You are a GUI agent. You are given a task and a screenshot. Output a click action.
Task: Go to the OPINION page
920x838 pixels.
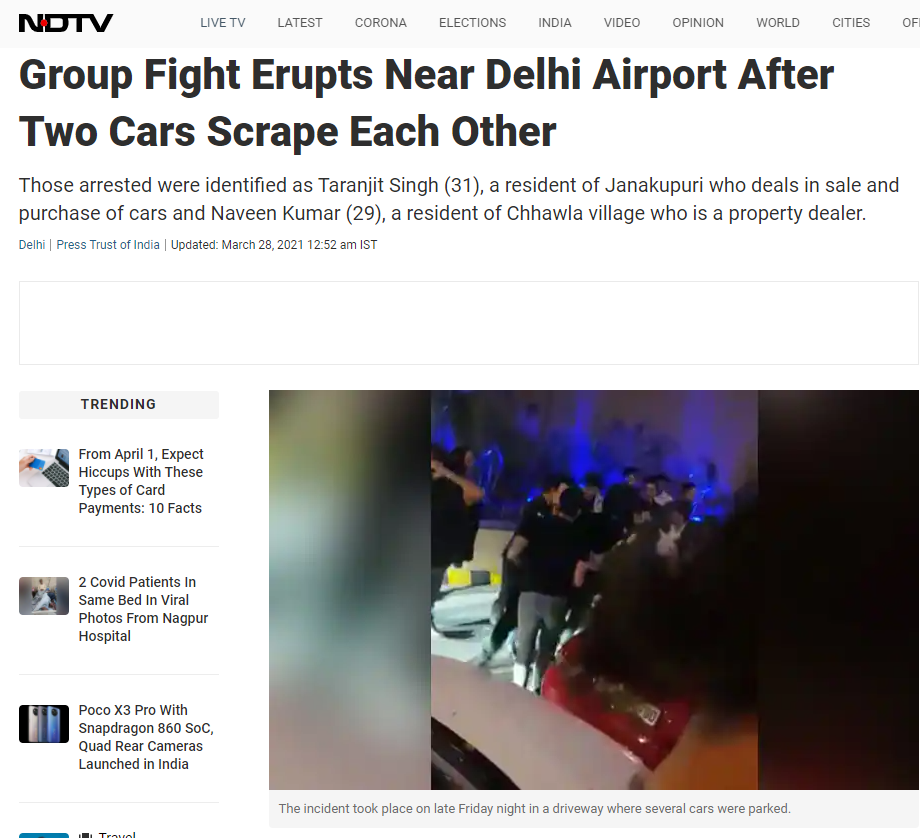click(x=698, y=23)
